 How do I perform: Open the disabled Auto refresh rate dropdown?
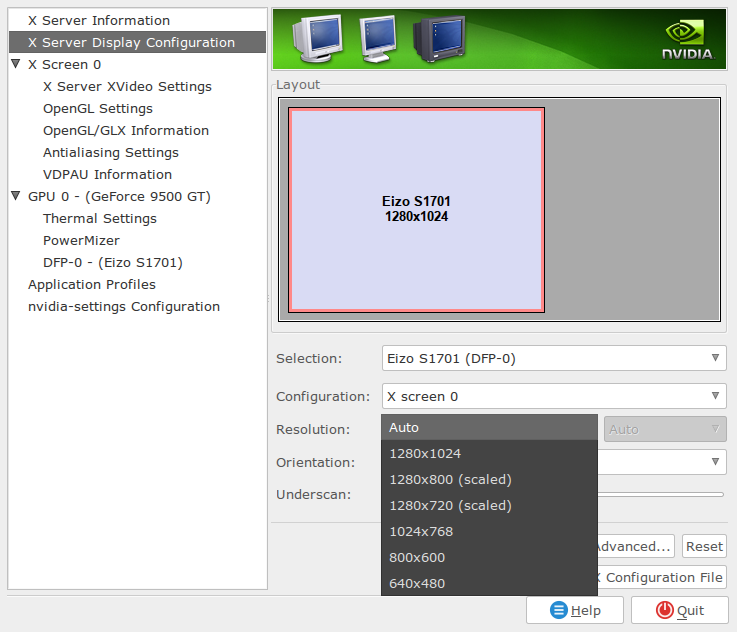click(x=665, y=429)
